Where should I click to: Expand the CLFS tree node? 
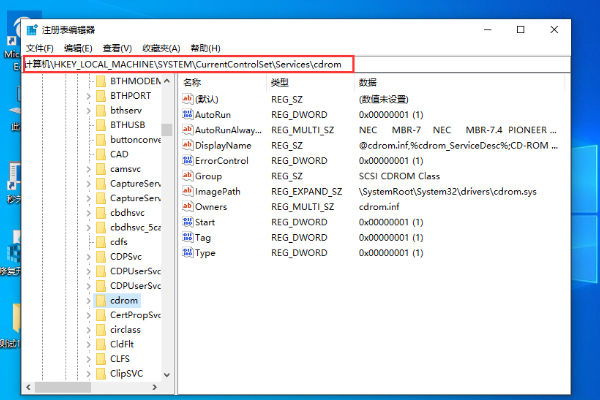(88, 359)
